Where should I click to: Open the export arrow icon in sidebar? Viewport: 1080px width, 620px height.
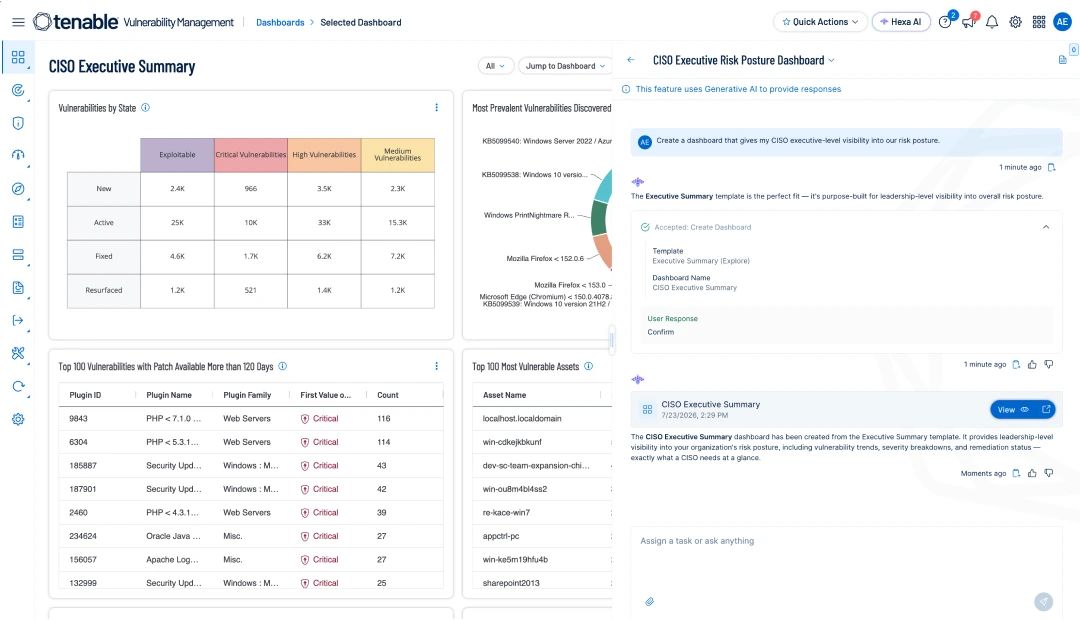click(x=18, y=320)
